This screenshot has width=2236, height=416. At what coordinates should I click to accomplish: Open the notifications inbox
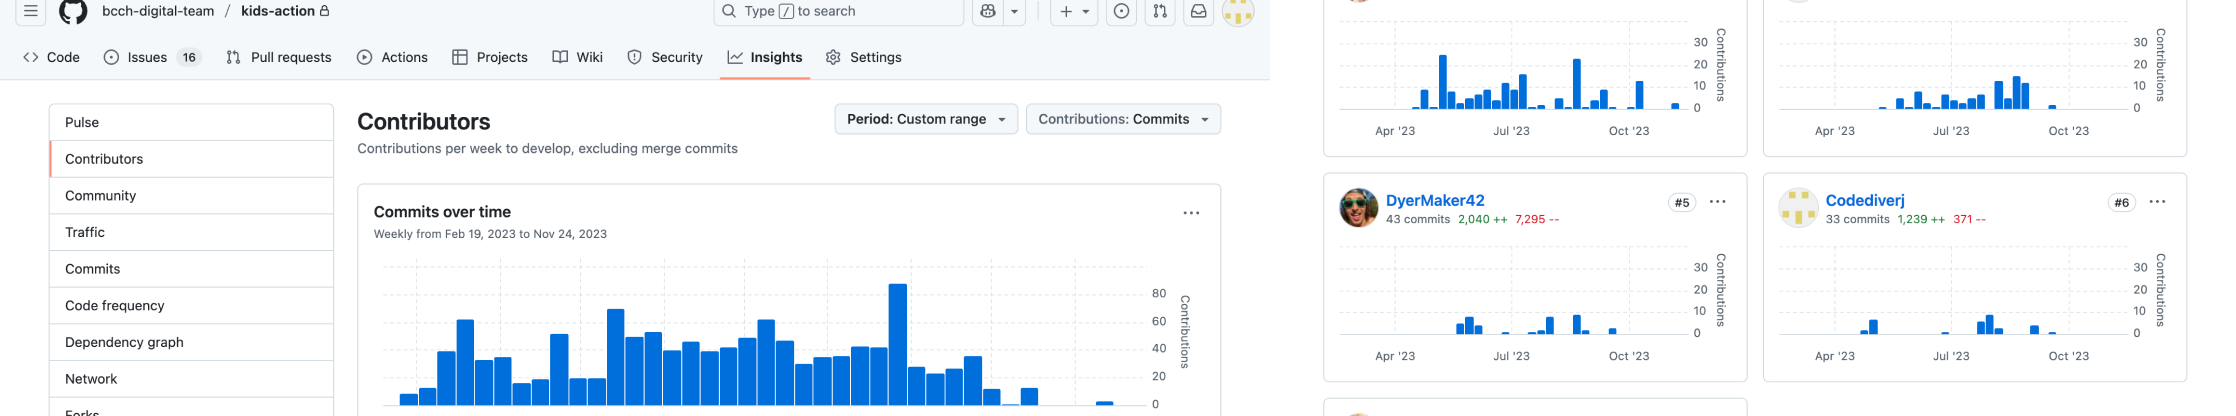[1198, 11]
